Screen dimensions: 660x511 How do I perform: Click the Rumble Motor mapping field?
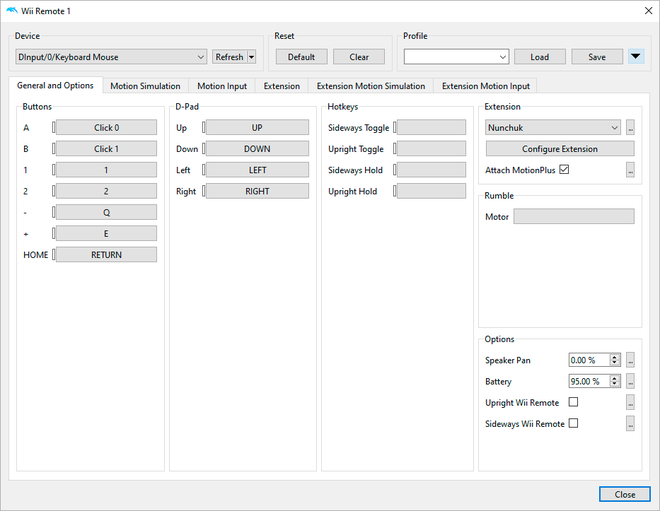pyautogui.click(x=574, y=216)
